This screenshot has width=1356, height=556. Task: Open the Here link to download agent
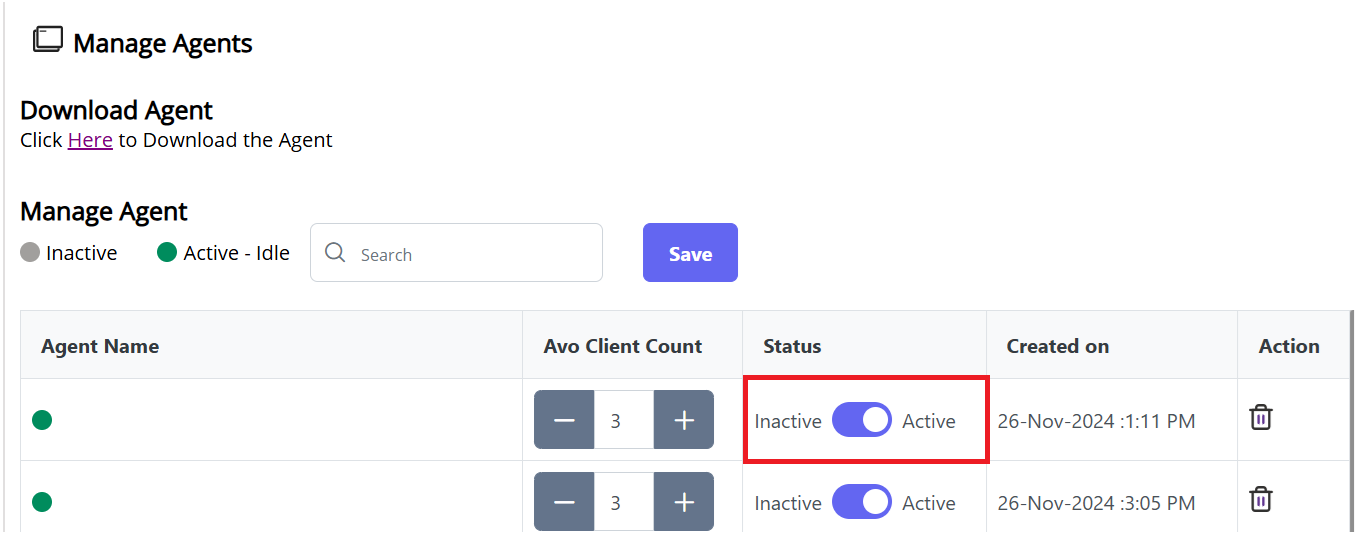pos(90,140)
